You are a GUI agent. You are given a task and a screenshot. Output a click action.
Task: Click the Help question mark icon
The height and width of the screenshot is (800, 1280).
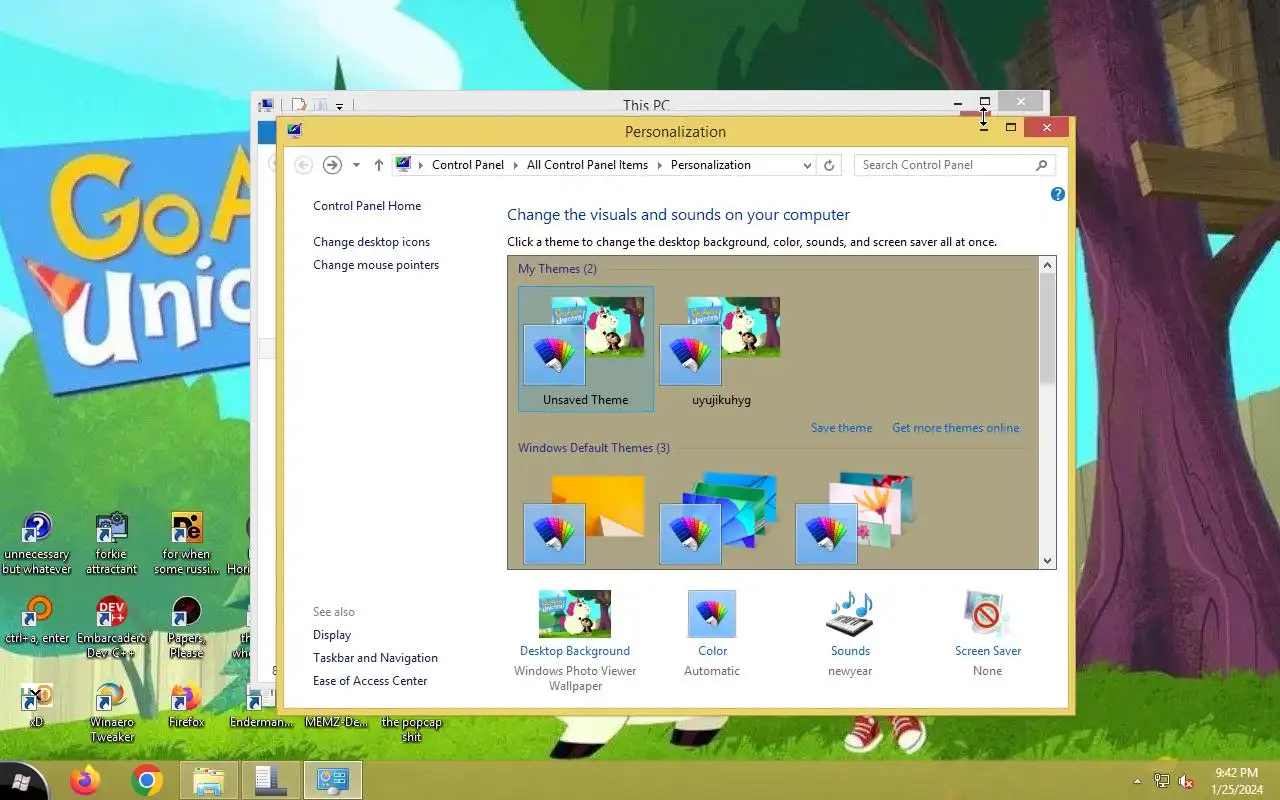[1058, 194]
